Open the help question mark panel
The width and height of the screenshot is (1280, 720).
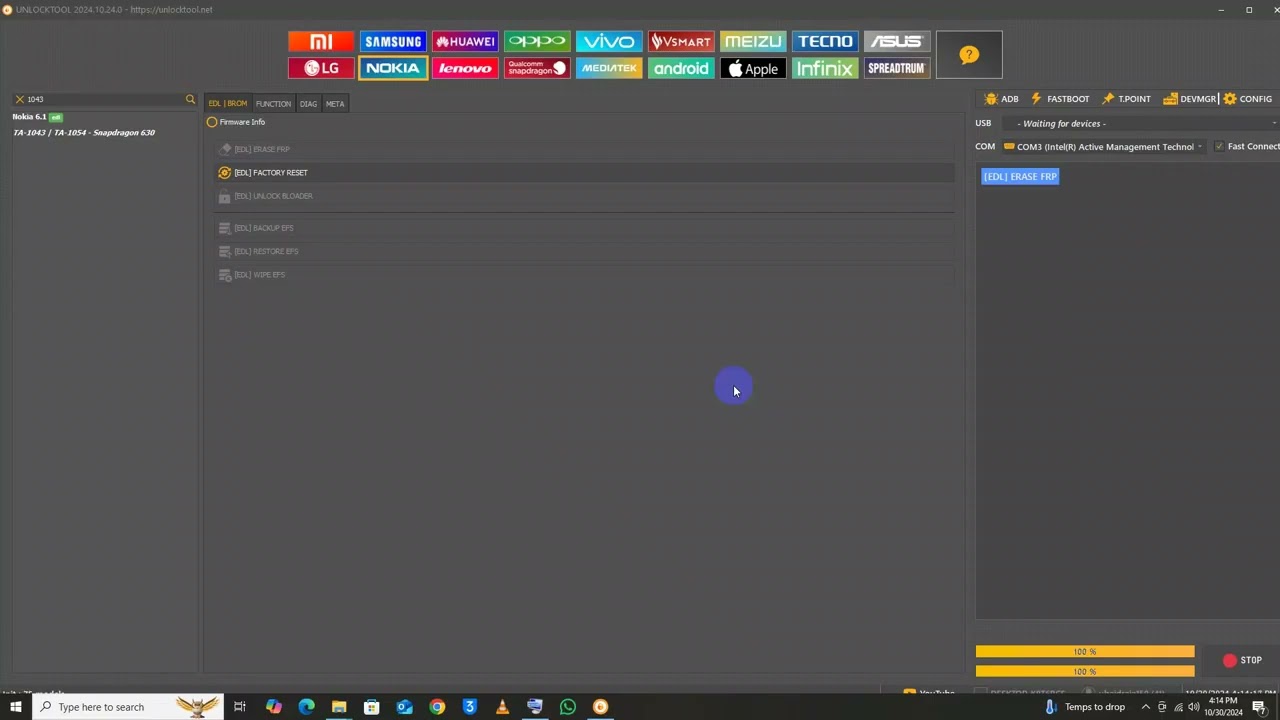pos(969,55)
